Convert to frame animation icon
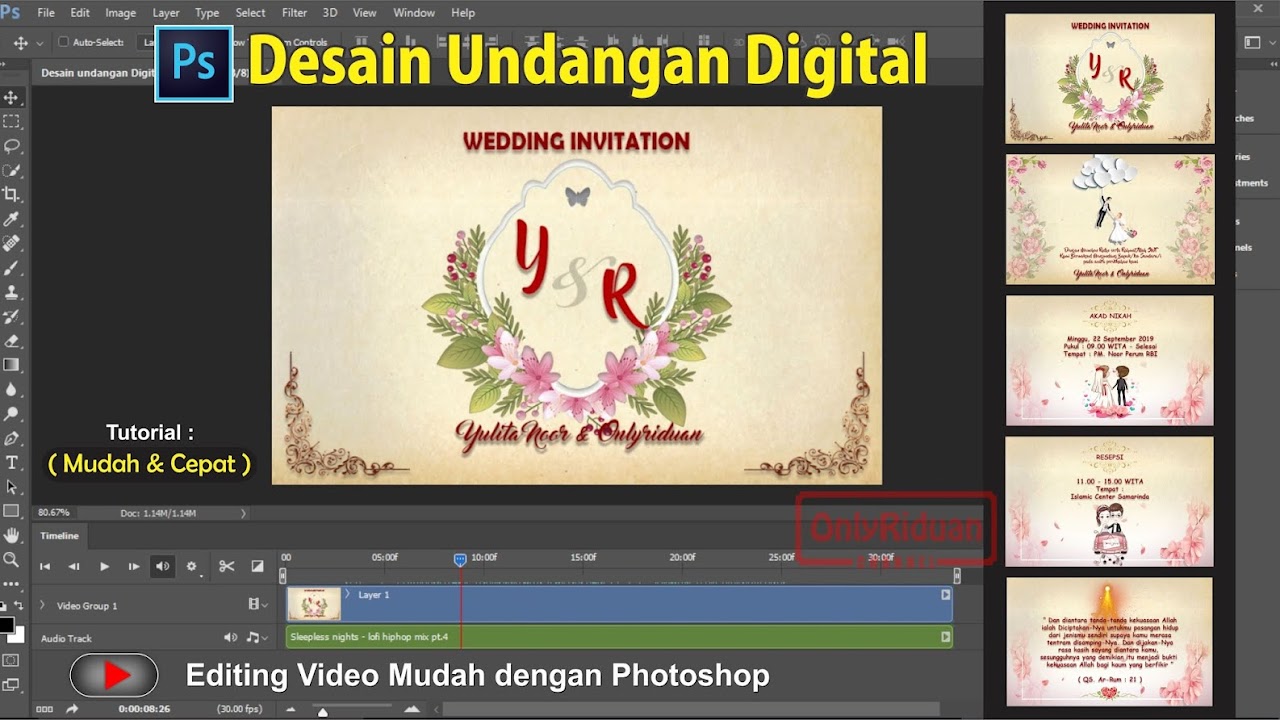 pyautogui.click(x=44, y=709)
